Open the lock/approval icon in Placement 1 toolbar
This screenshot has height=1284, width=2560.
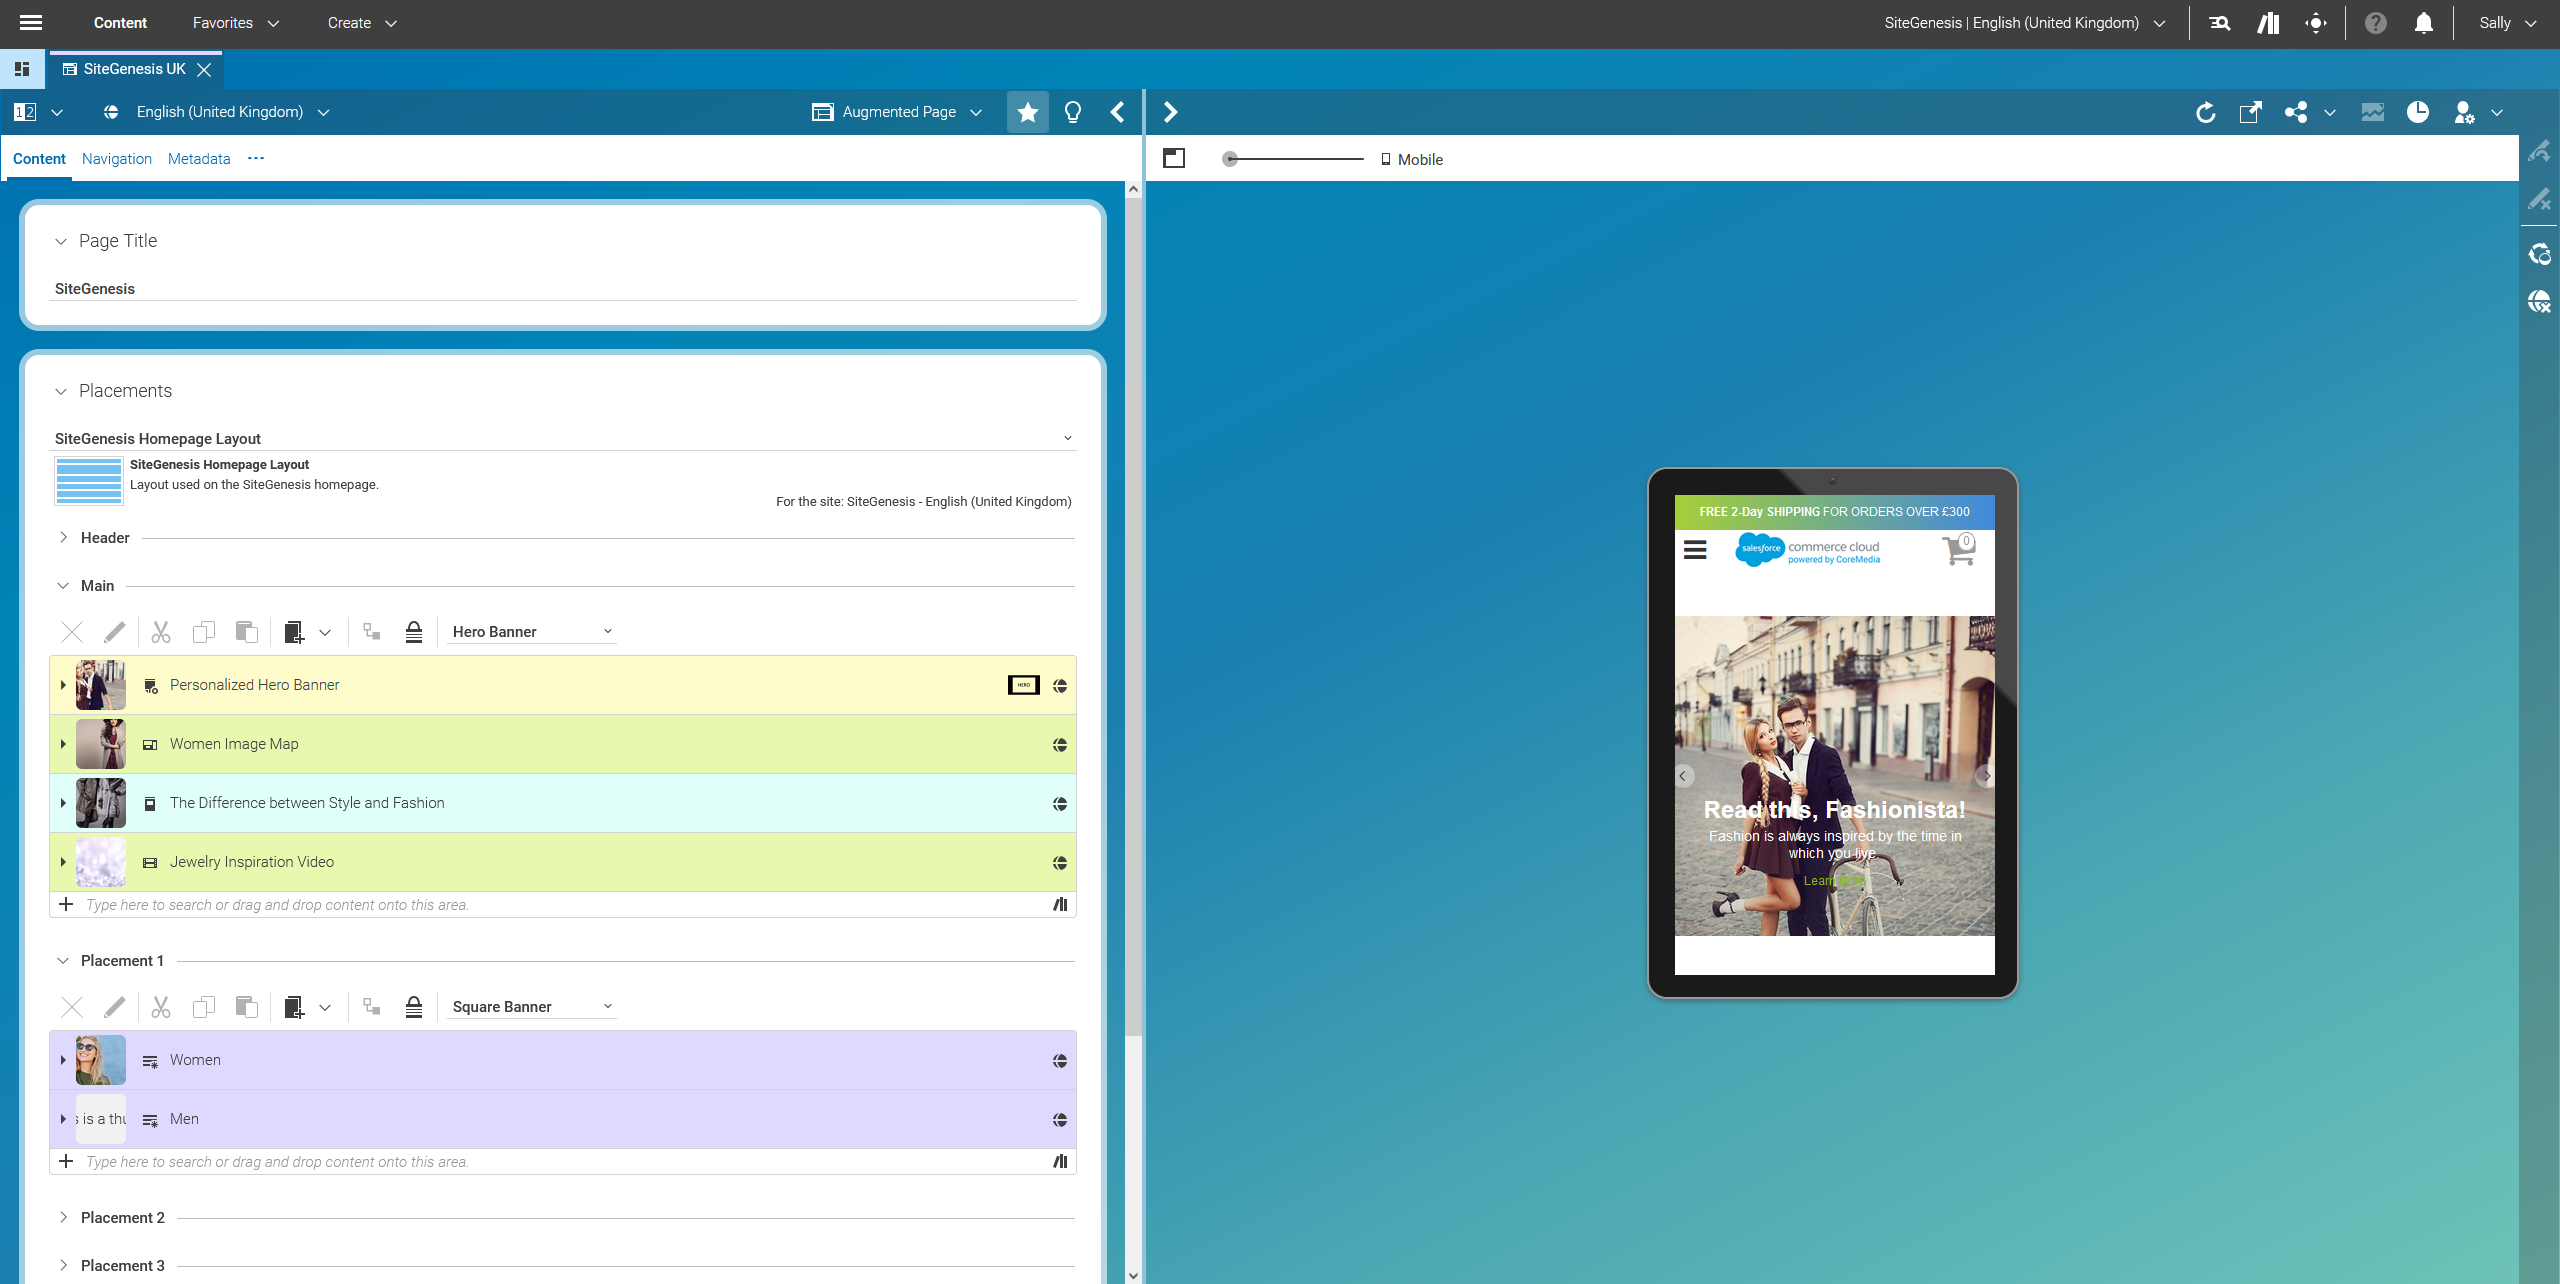413,1007
